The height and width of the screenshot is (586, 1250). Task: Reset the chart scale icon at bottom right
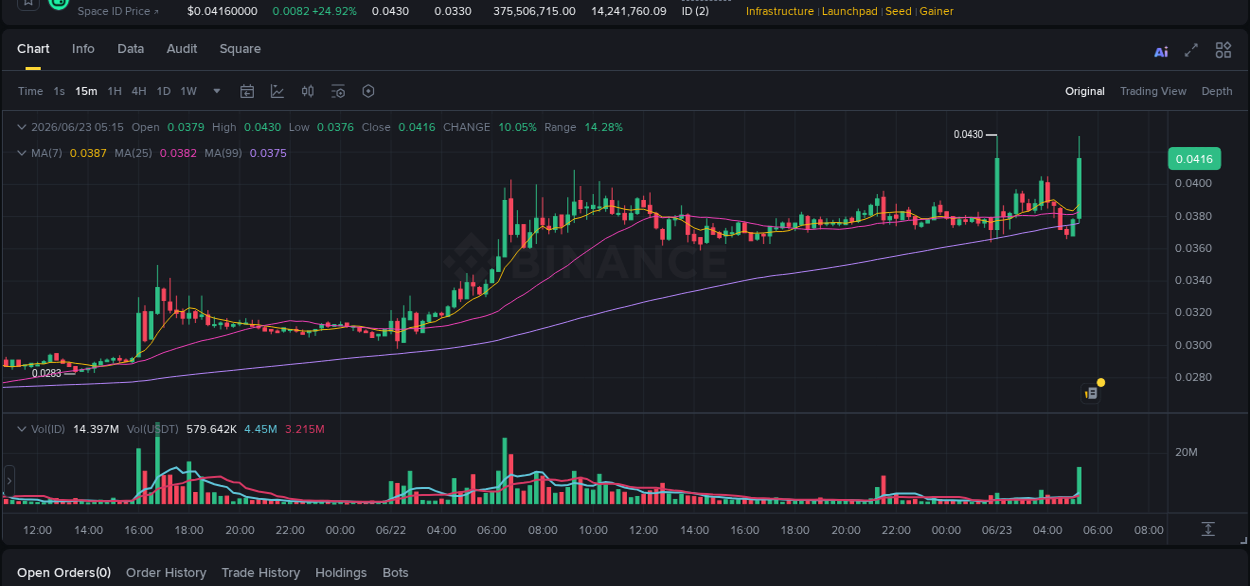(1208, 528)
